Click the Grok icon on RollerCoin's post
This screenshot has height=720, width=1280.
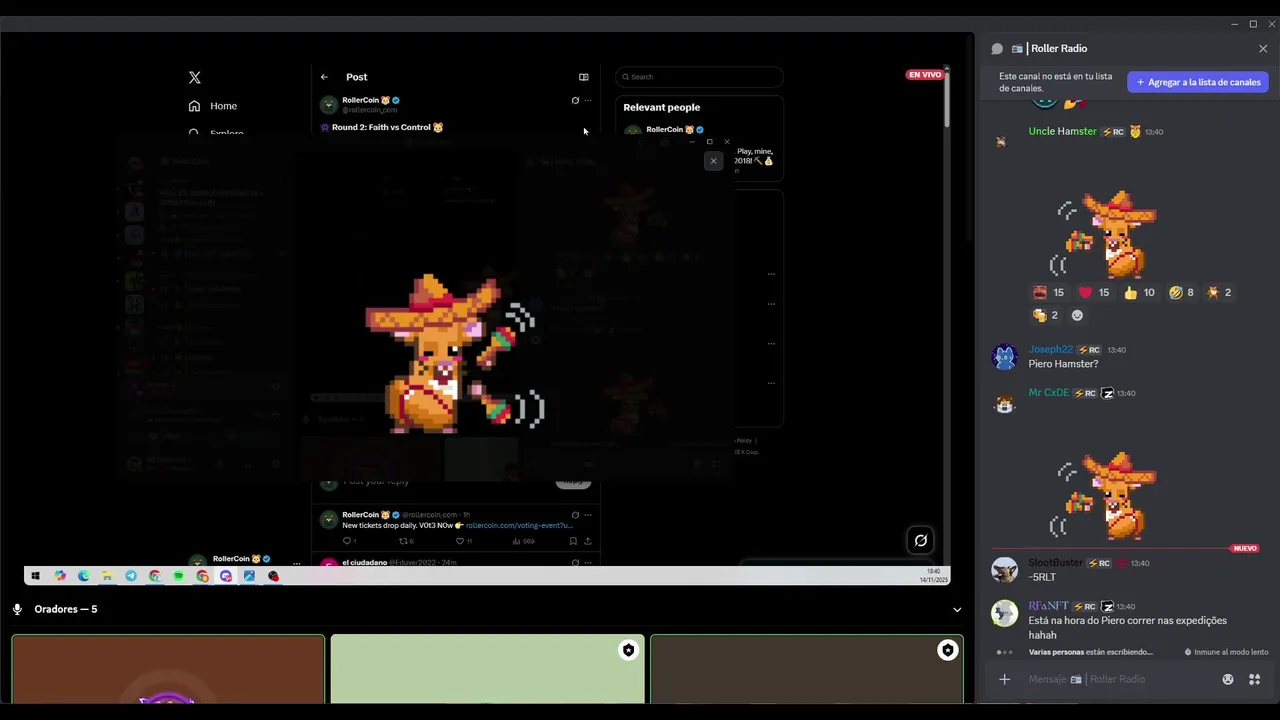(575, 100)
